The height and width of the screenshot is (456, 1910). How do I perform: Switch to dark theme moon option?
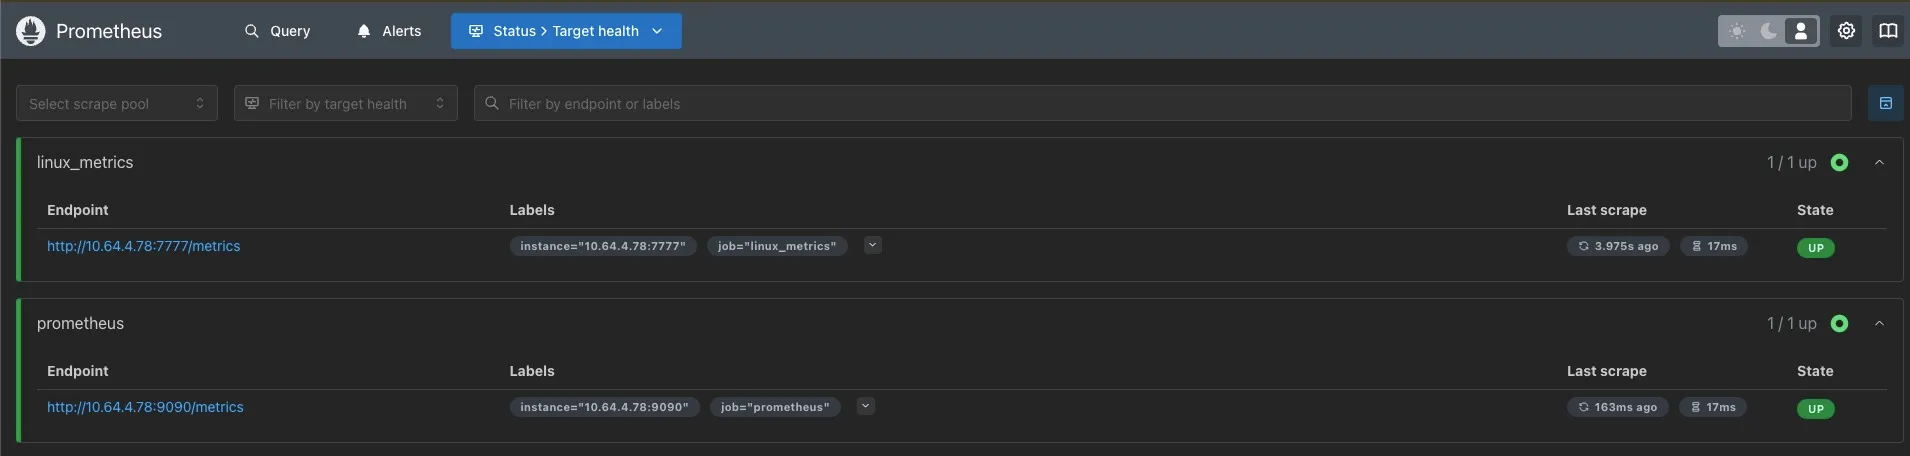coord(1769,31)
